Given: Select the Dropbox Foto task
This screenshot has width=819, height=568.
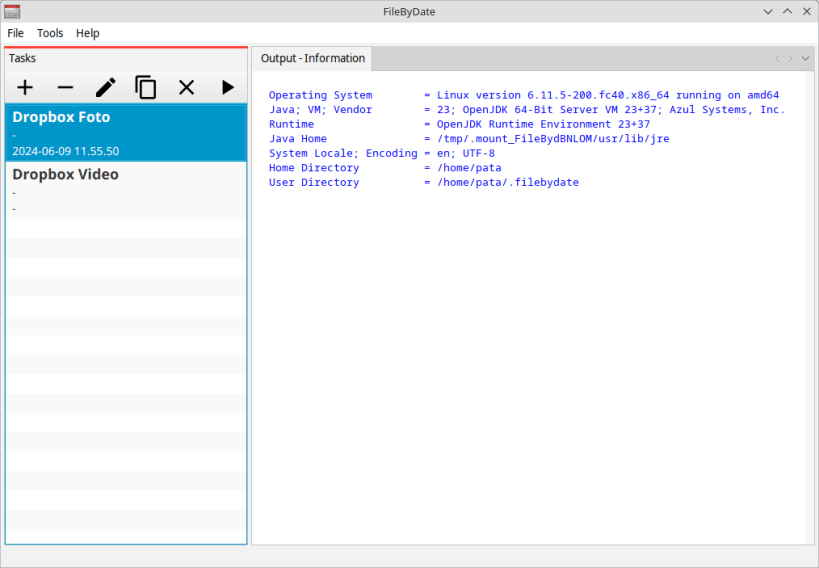Looking at the screenshot, I should 126,133.
